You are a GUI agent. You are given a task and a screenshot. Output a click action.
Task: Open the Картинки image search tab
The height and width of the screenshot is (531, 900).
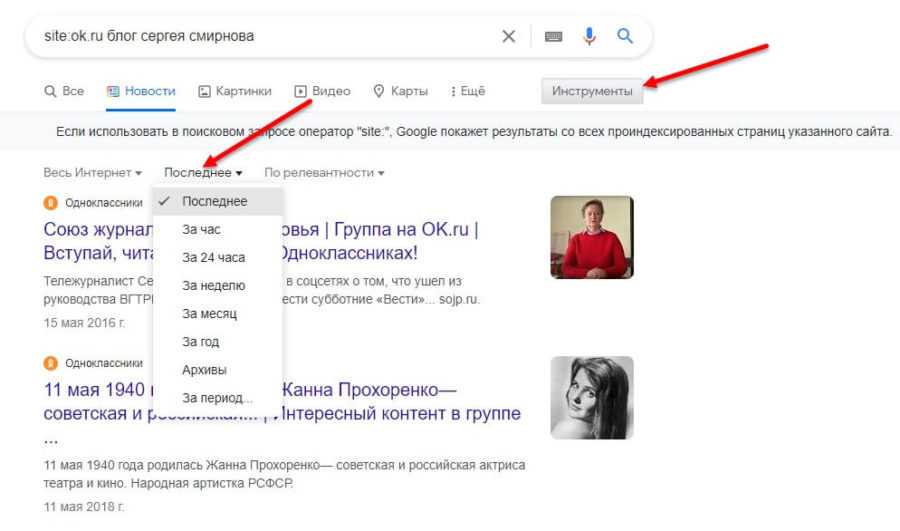coord(235,91)
